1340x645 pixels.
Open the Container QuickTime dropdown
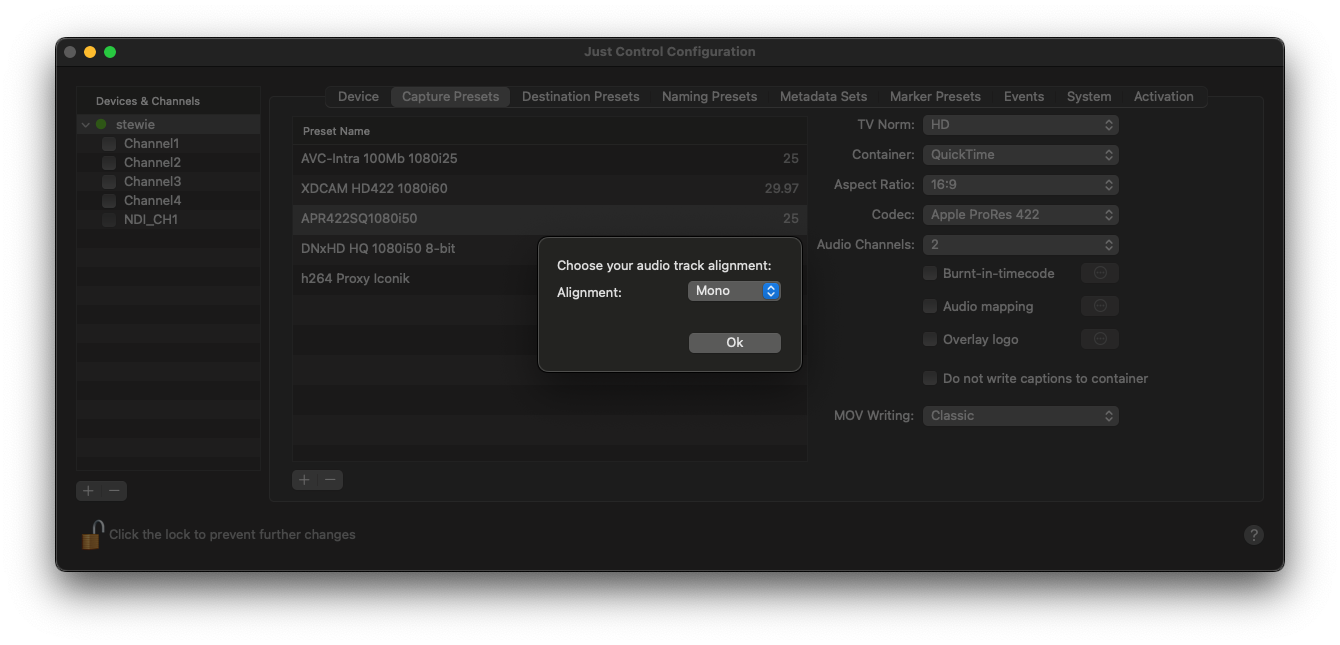(1020, 155)
